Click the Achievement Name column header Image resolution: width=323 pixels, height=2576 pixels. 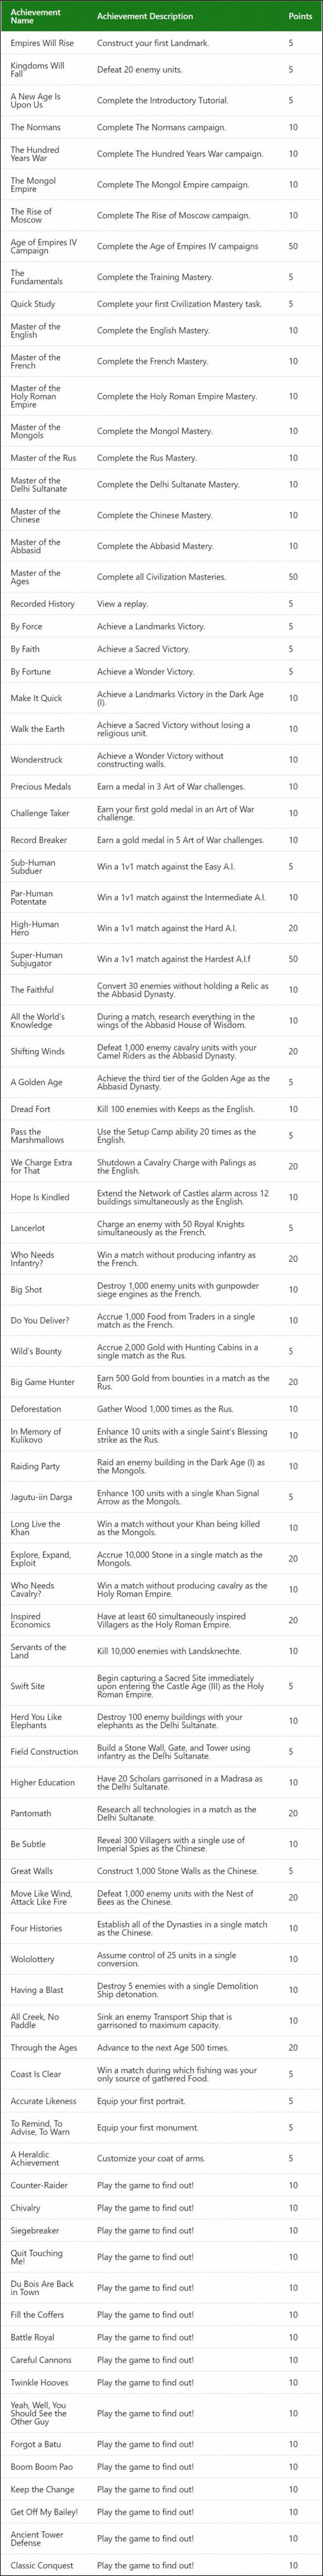[36, 16]
